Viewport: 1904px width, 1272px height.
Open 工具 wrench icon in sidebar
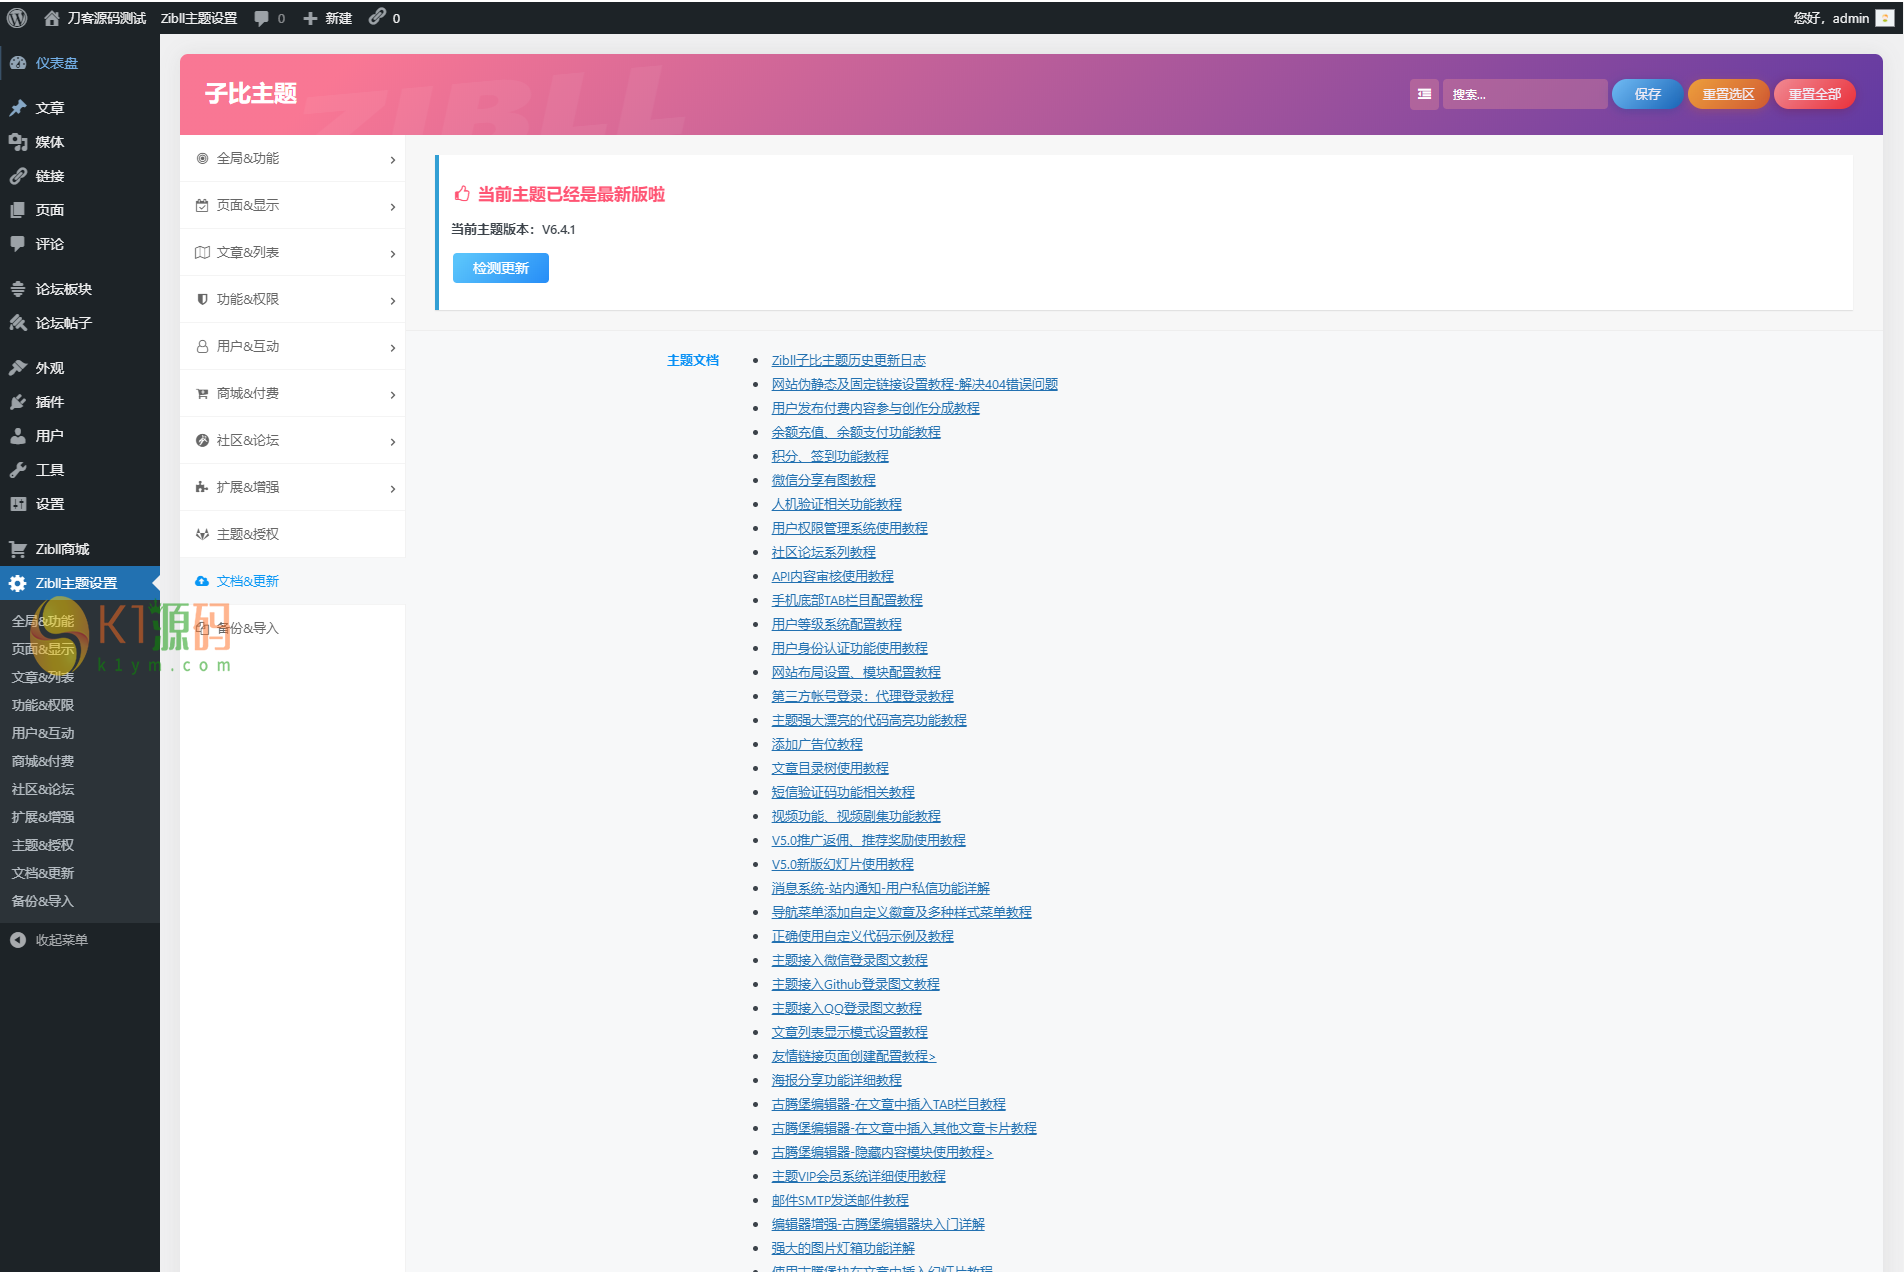(18, 470)
